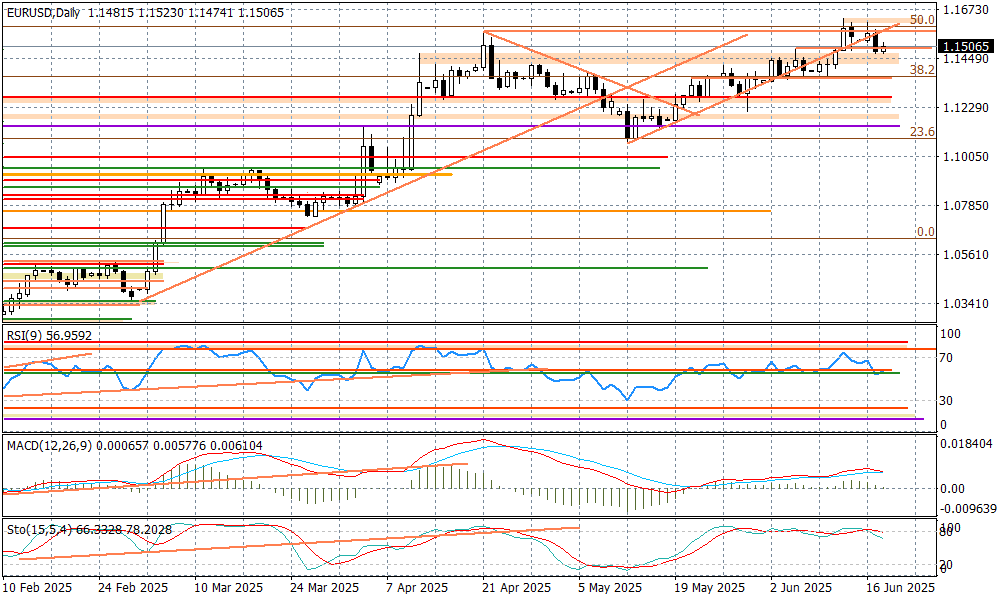Select the 16 Jun 2025 date label
Viewport: 1000px width, 600px height.
(899, 589)
